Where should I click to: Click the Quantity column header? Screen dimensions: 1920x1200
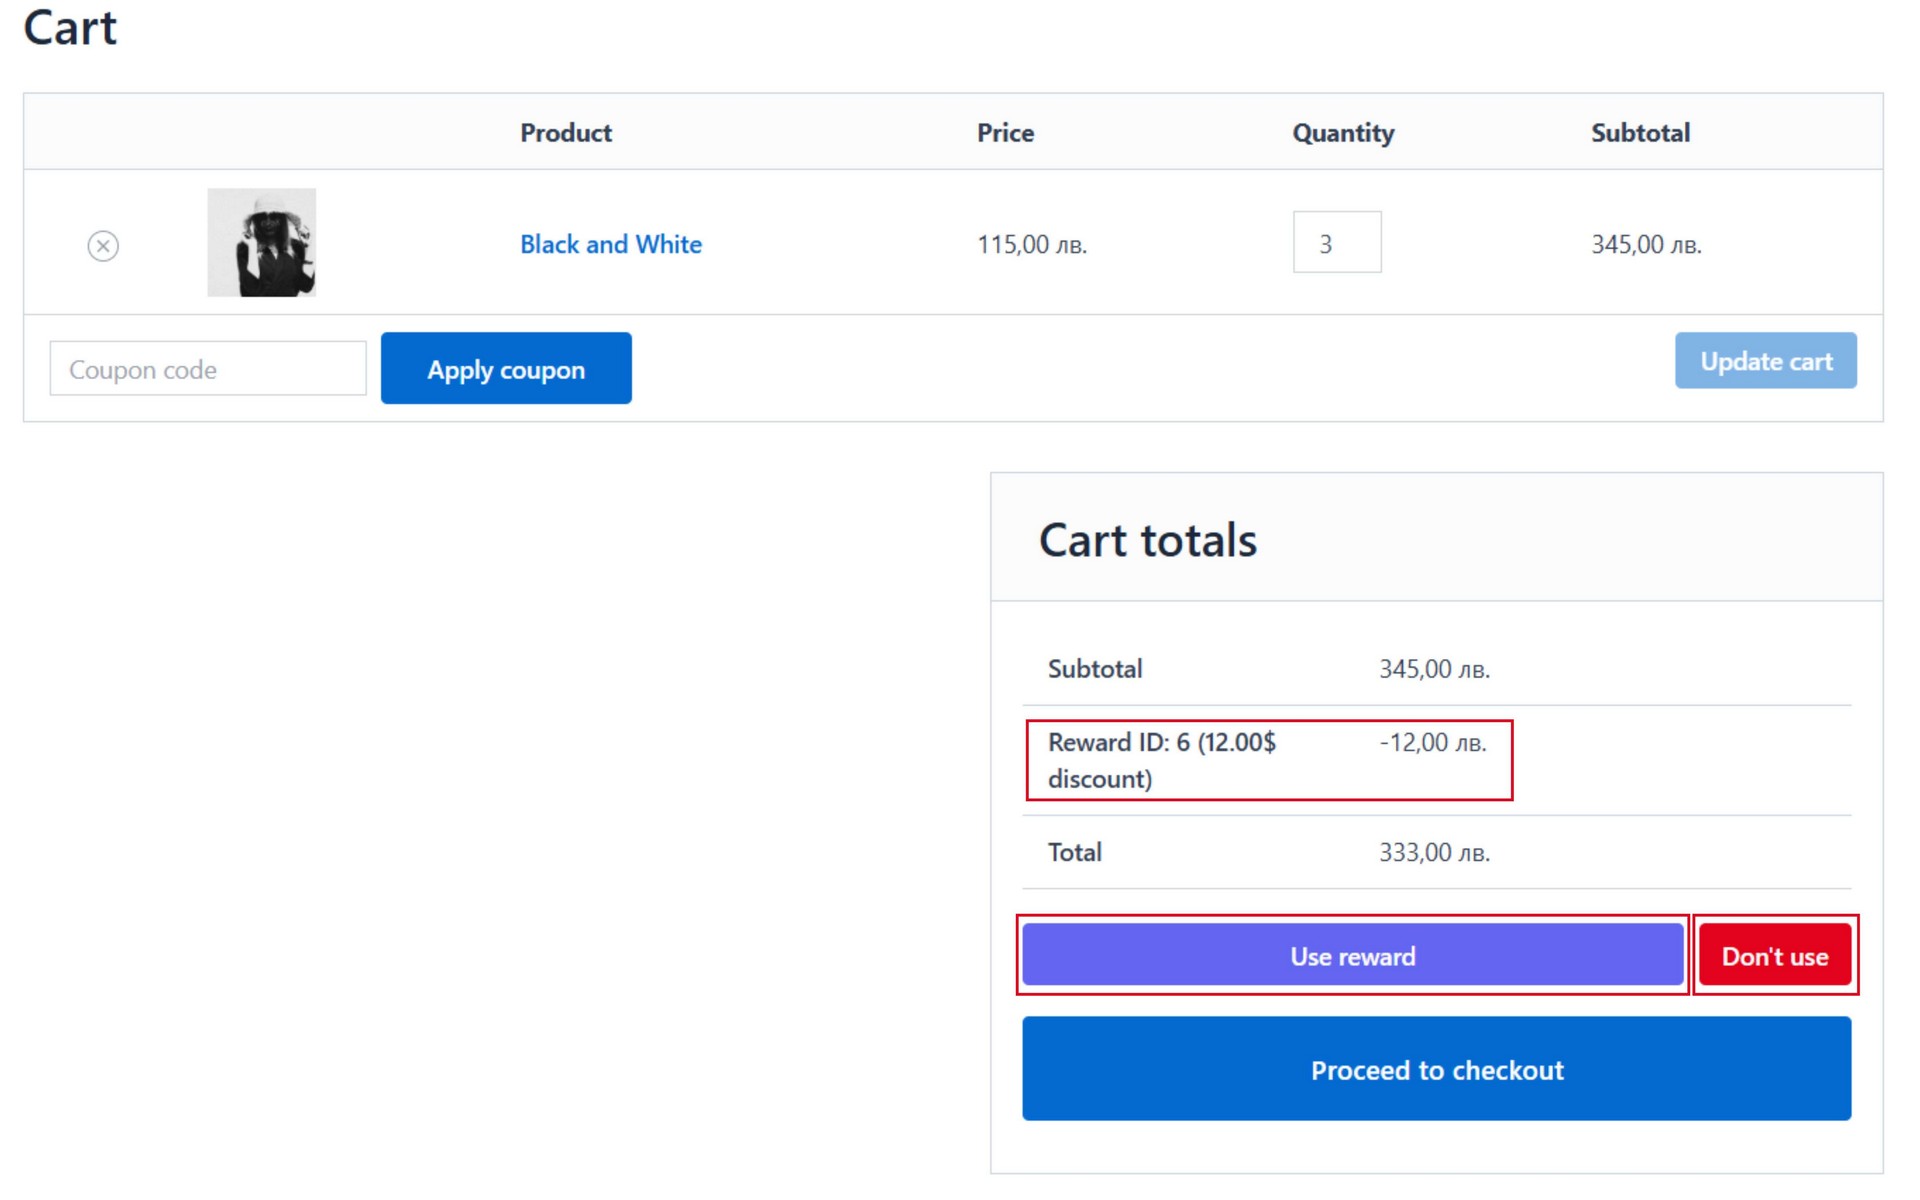coord(1342,133)
